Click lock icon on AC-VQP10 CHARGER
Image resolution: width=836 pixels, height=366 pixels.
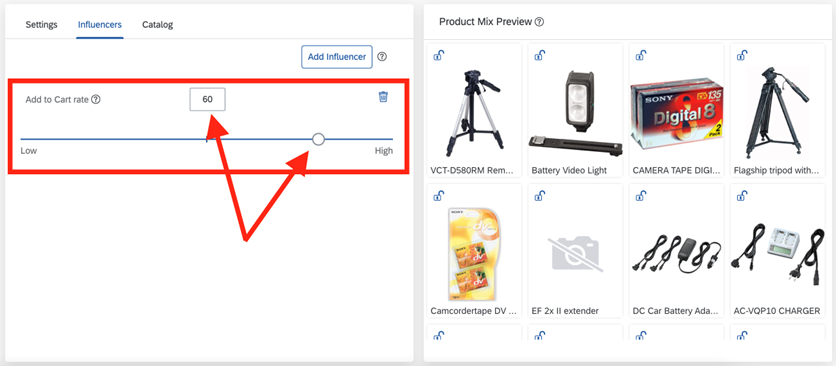coord(742,196)
